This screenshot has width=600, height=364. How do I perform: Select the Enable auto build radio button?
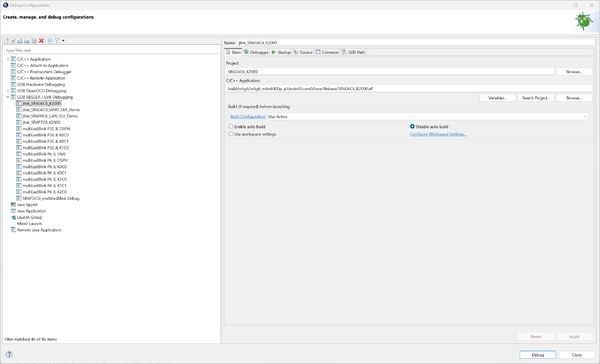point(231,126)
